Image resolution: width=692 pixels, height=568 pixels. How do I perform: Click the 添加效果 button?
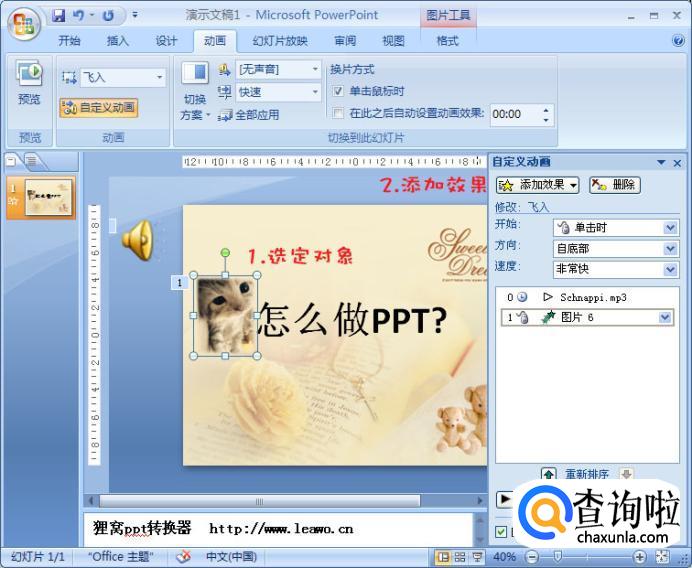click(538, 185)
